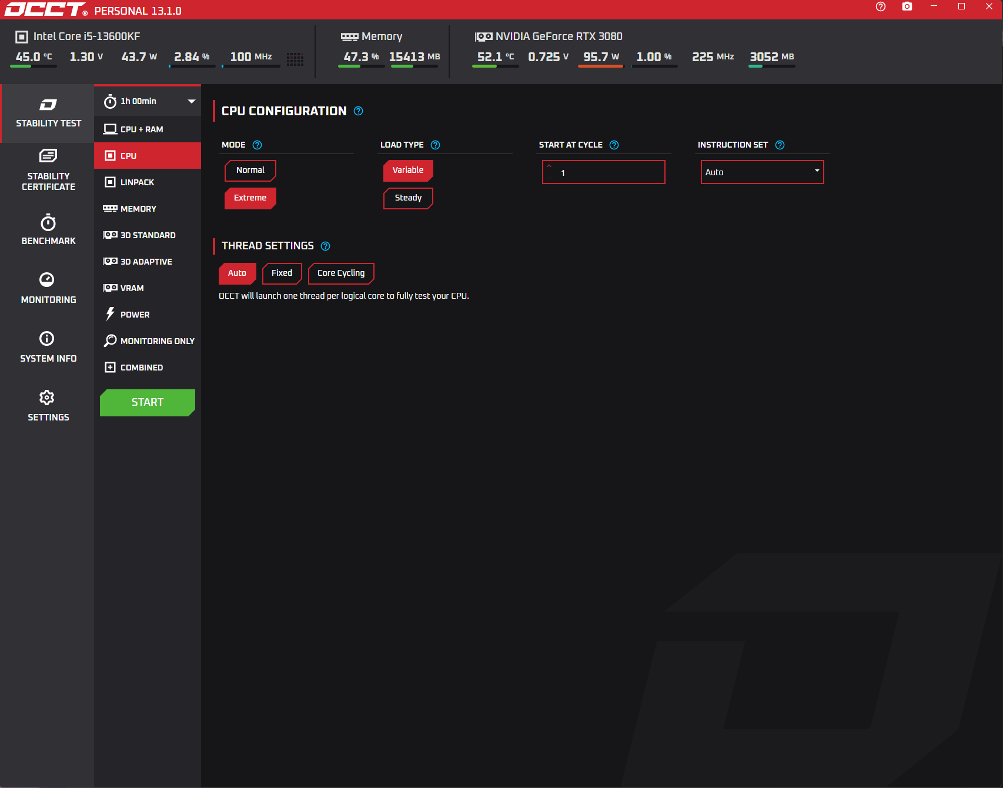Viewport: 1004px width, 789px height.
Task: Click the GPU clock 225 MHz reading
Action: pos(713,57)
